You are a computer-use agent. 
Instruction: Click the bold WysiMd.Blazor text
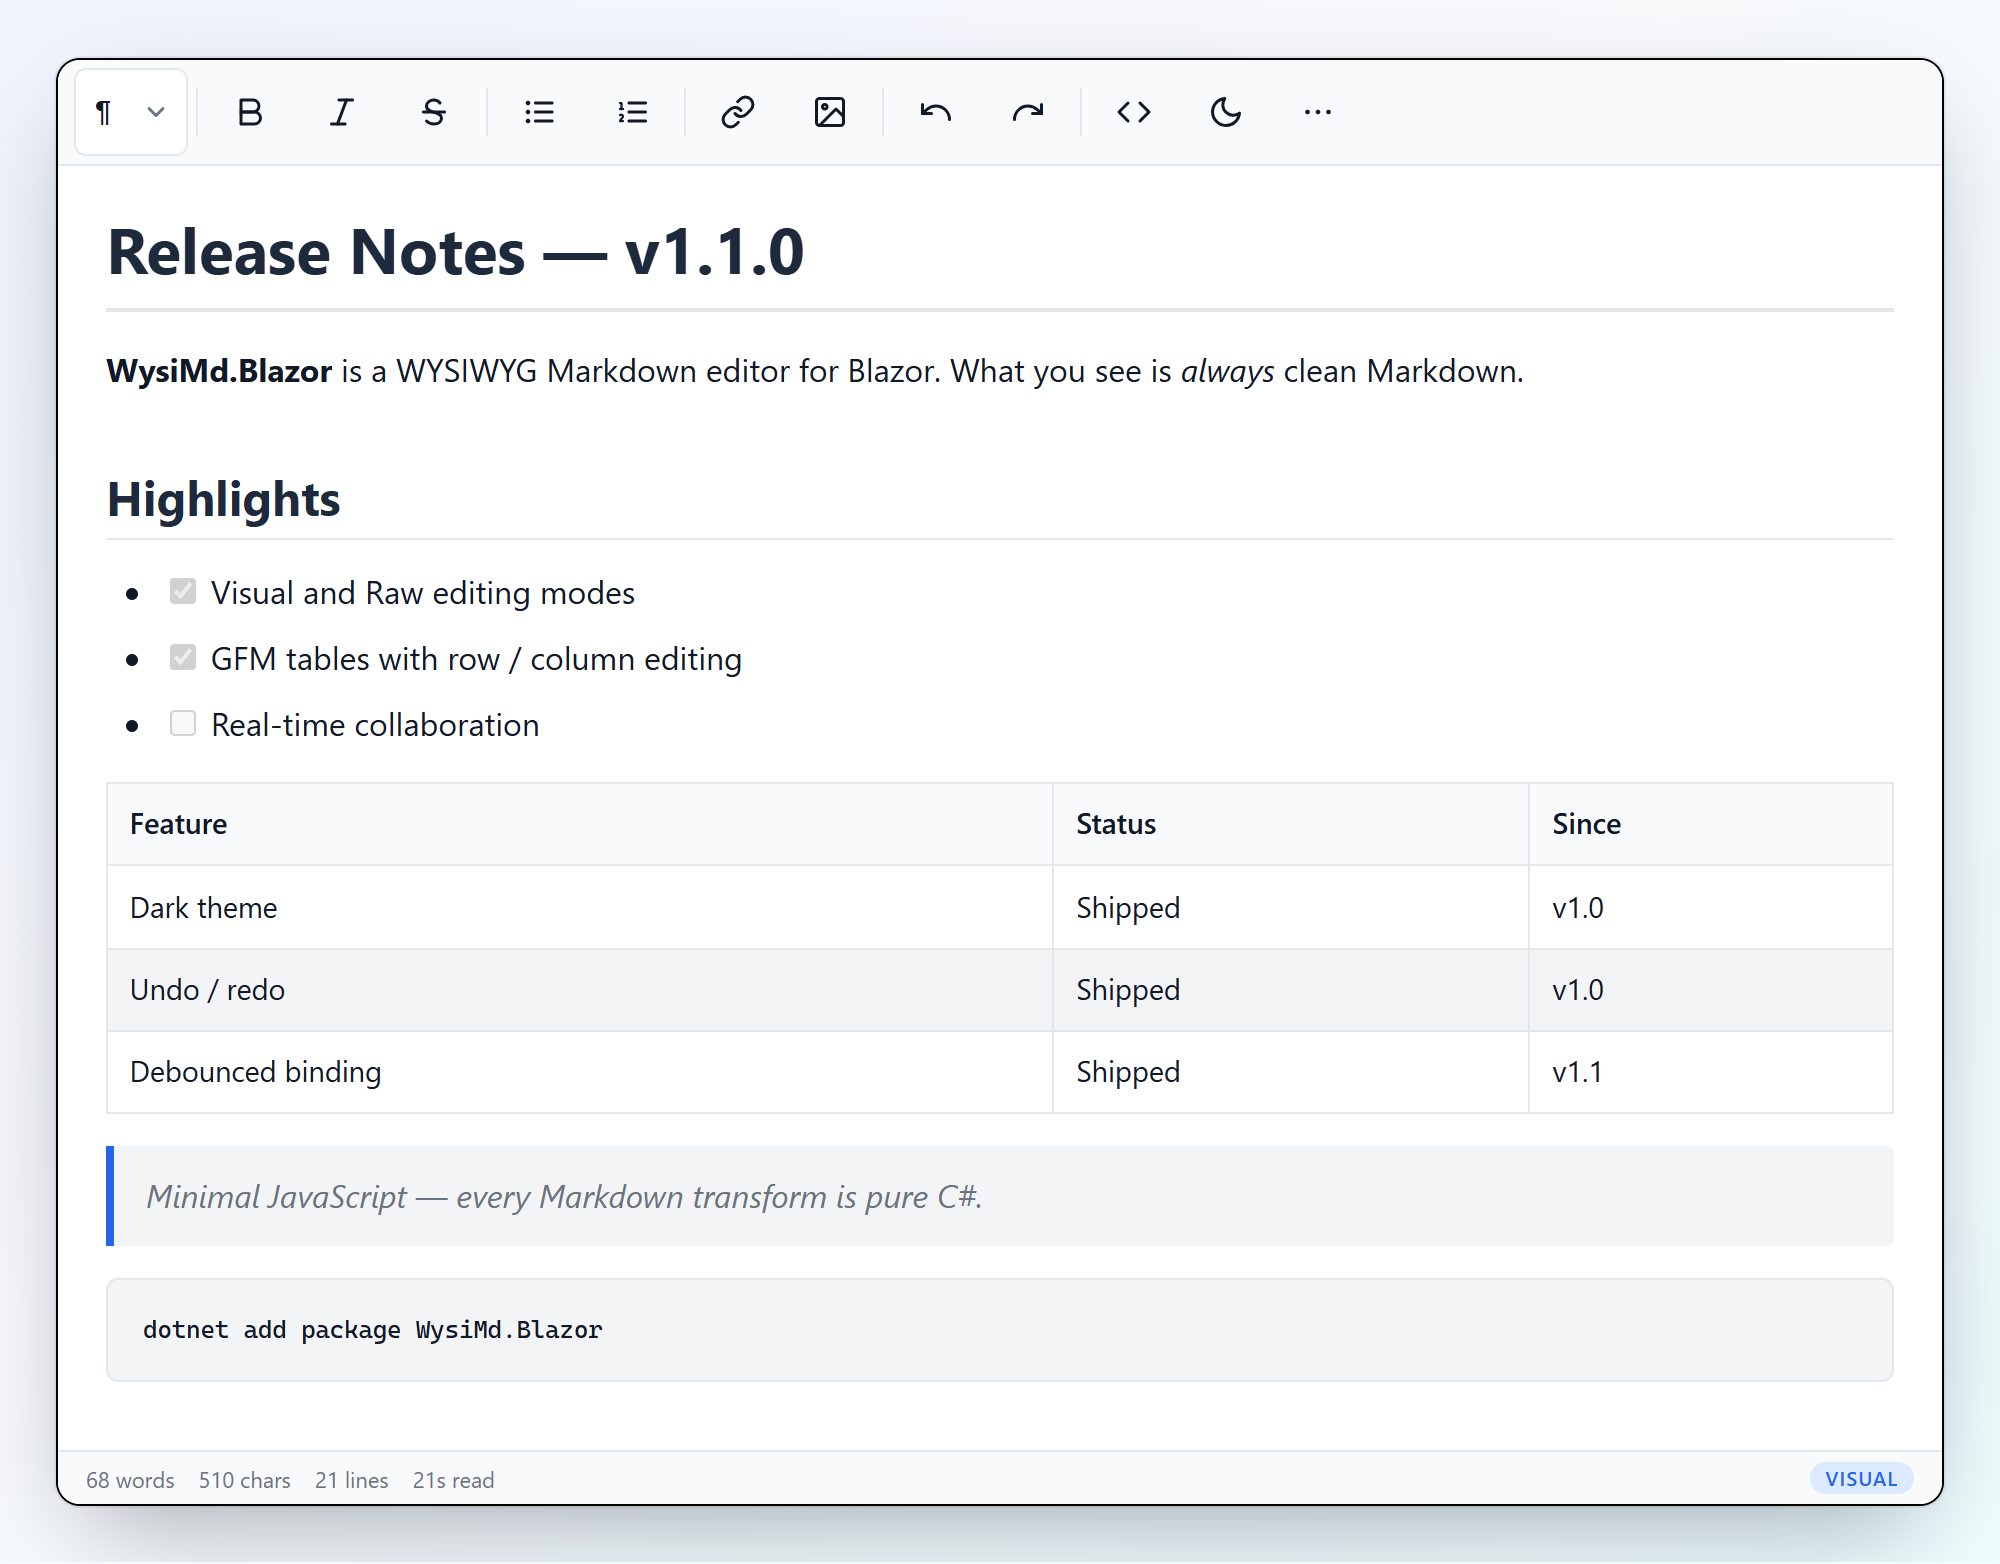pyautogui.click(x=219, y=371)
